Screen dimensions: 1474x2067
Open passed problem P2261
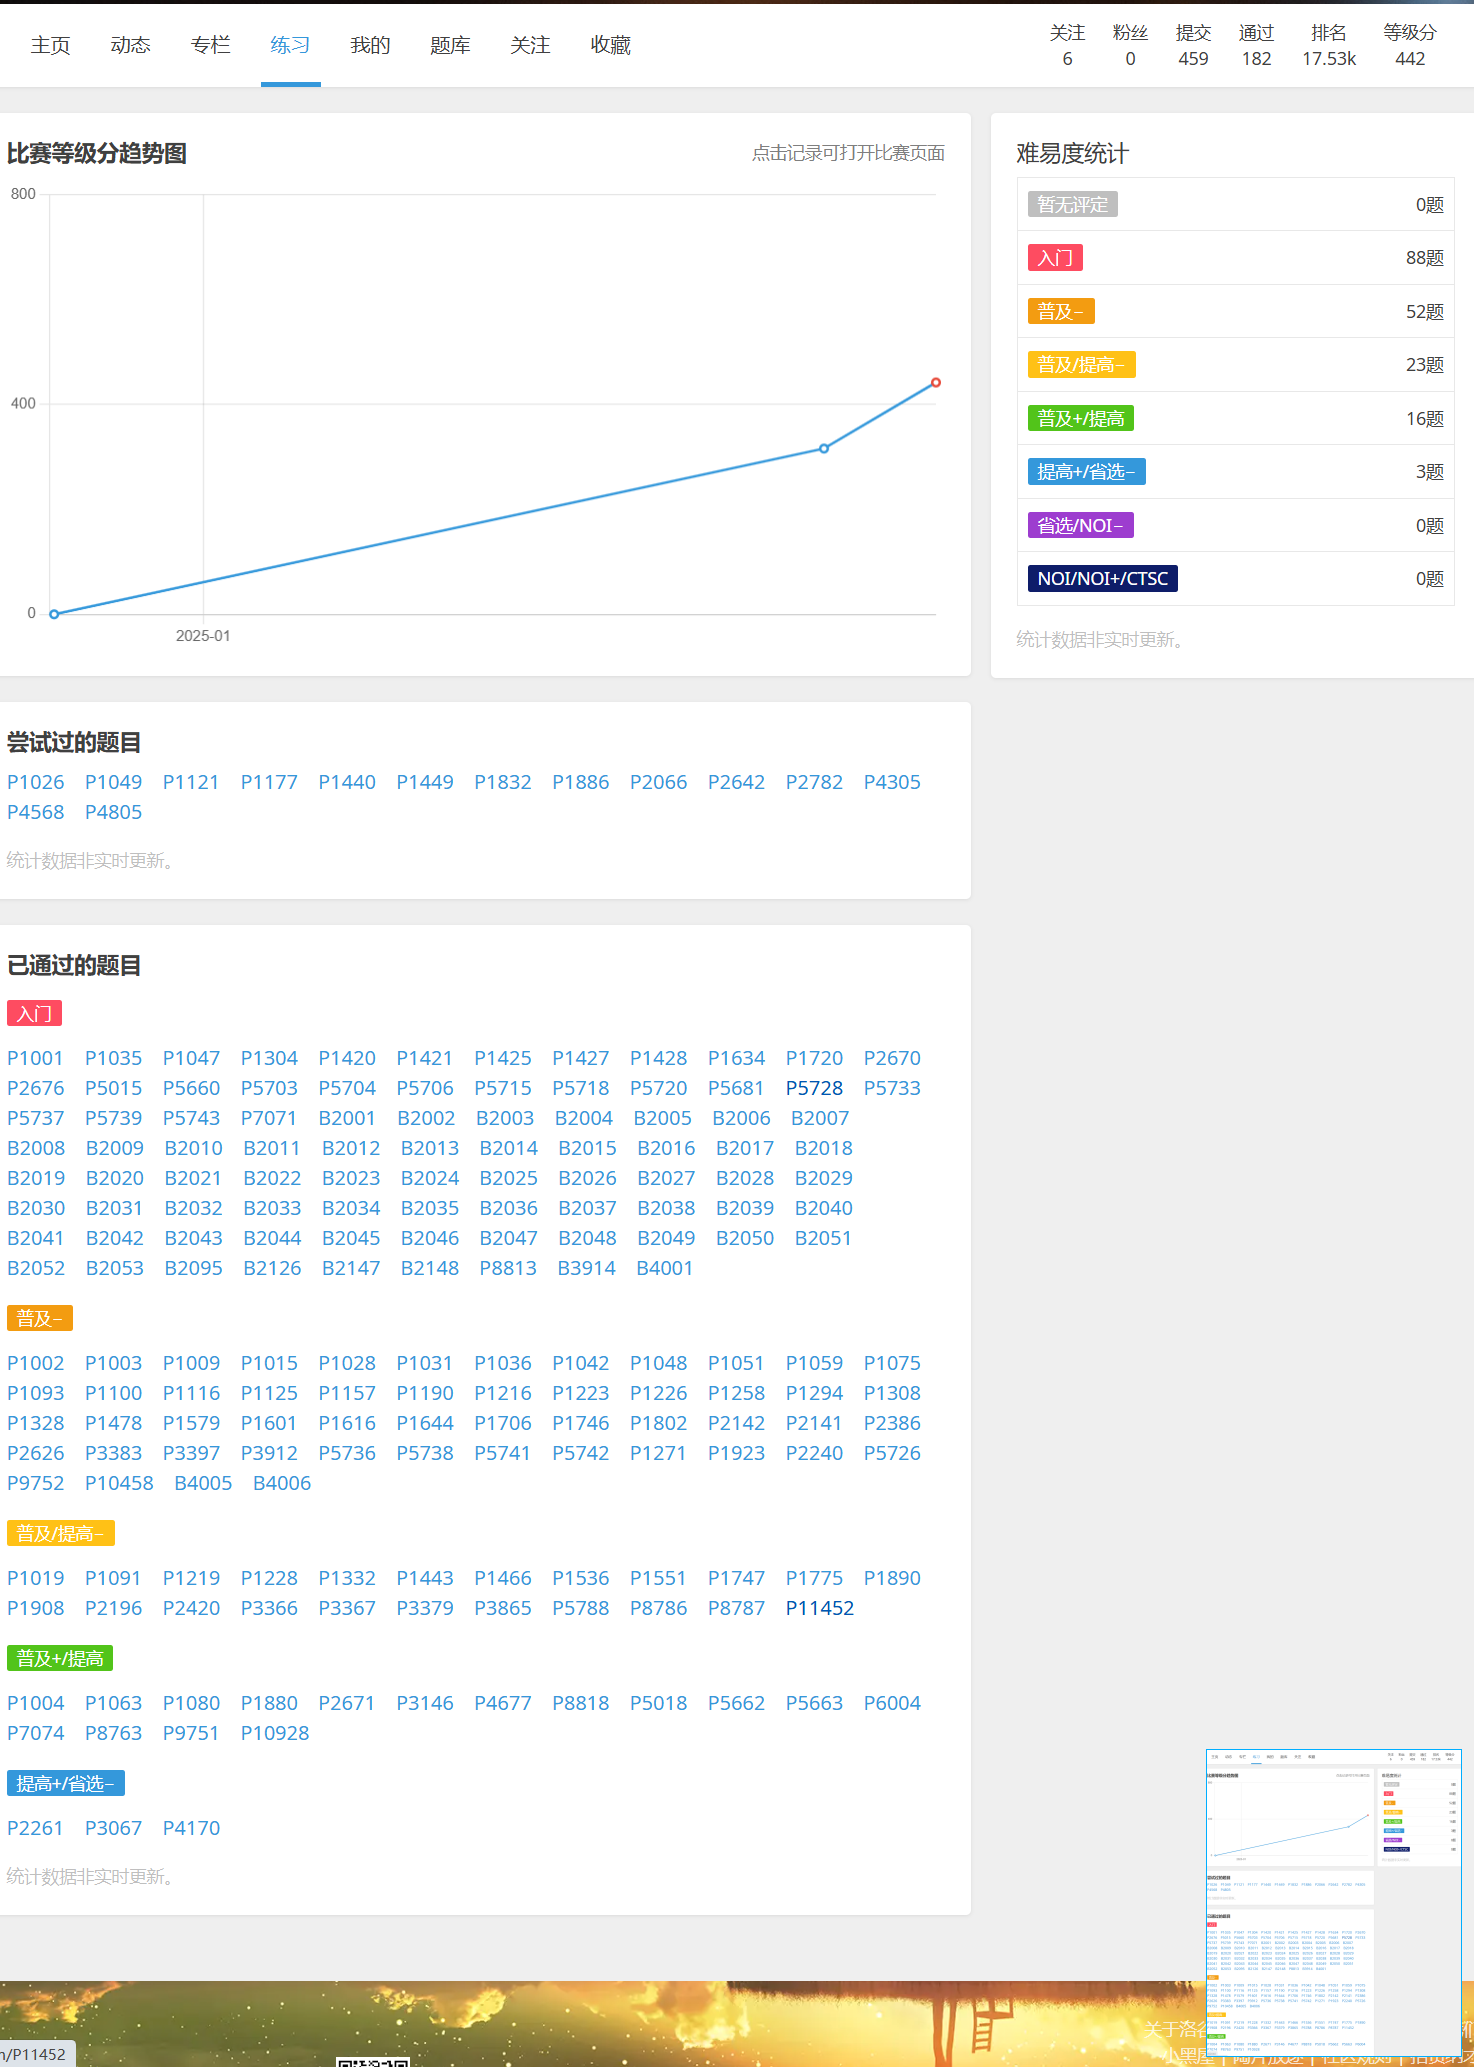point(36,1828)
